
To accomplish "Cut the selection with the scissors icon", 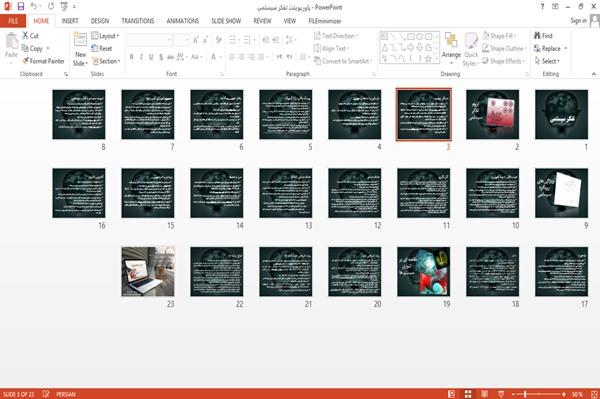I will pos(26,36).
